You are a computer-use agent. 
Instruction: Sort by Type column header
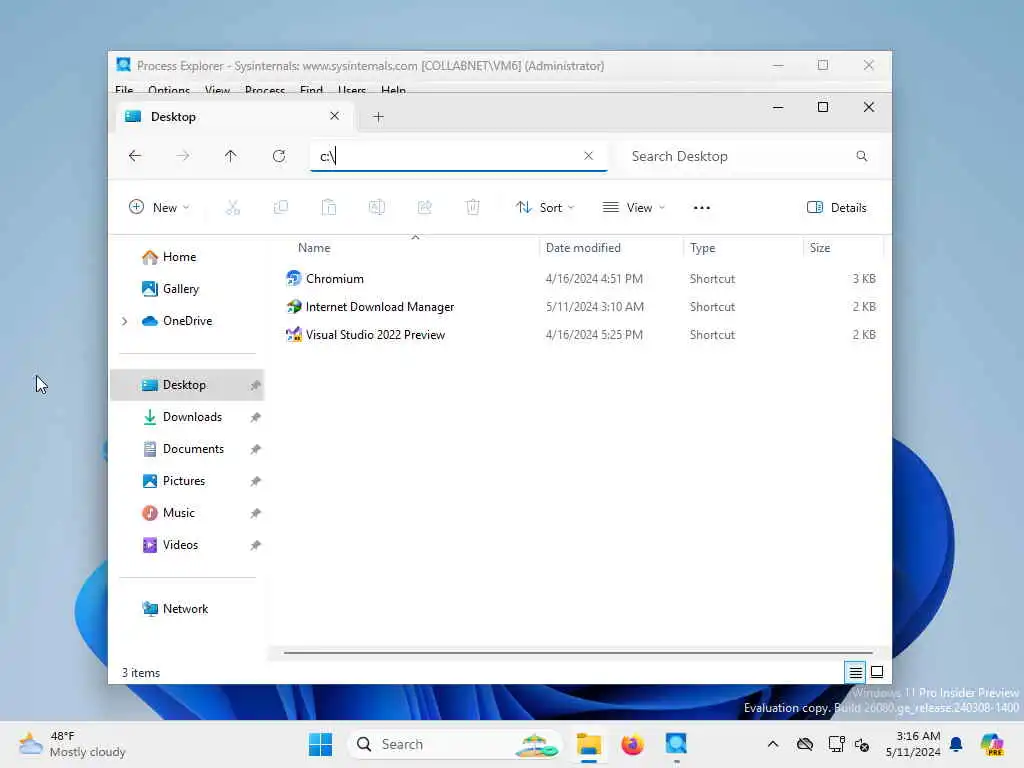point(703,248)
